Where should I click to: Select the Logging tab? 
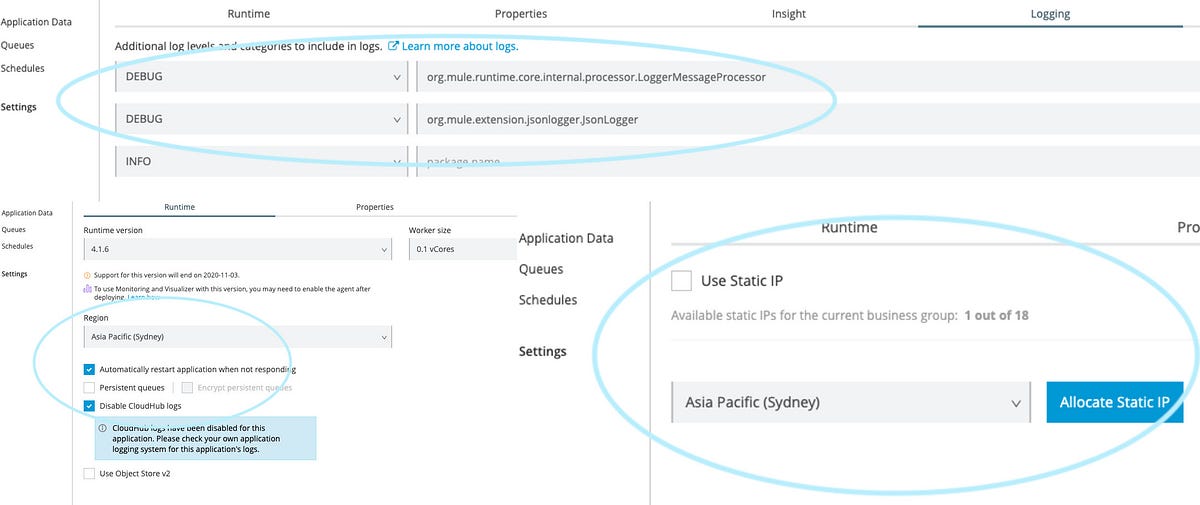(x=1050, y=14)
